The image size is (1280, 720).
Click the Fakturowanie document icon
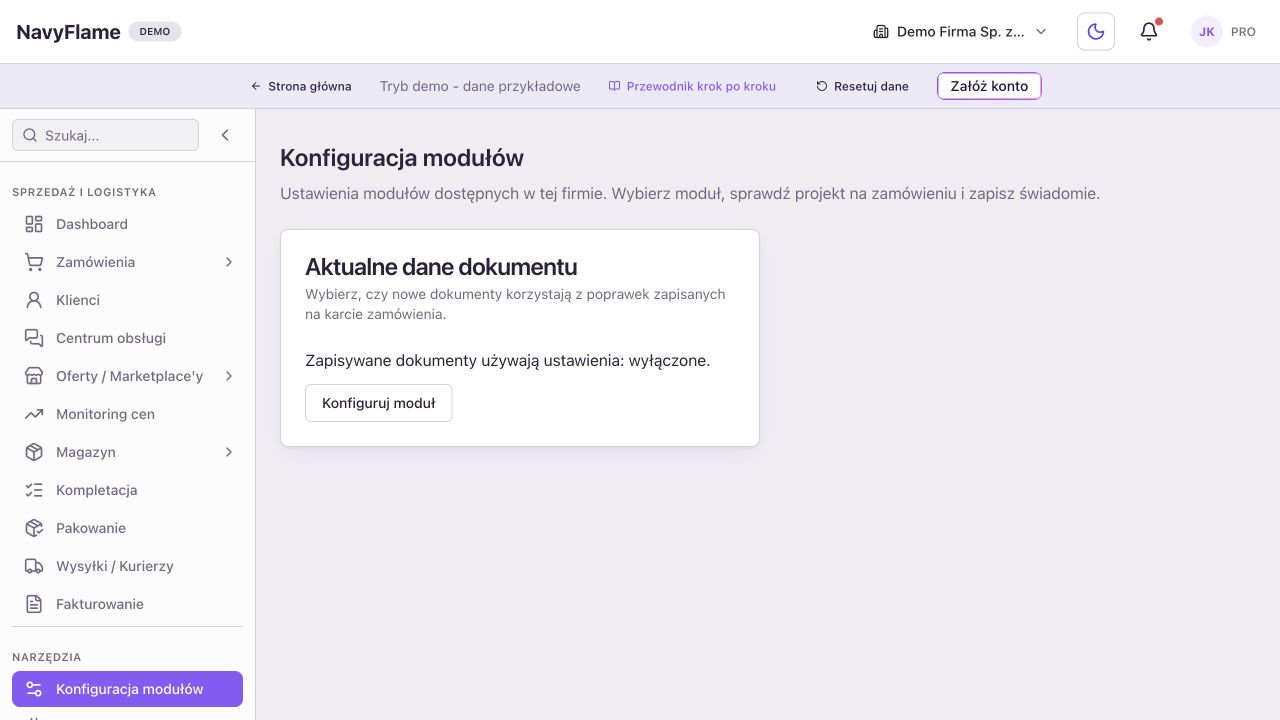pos(34,604)
